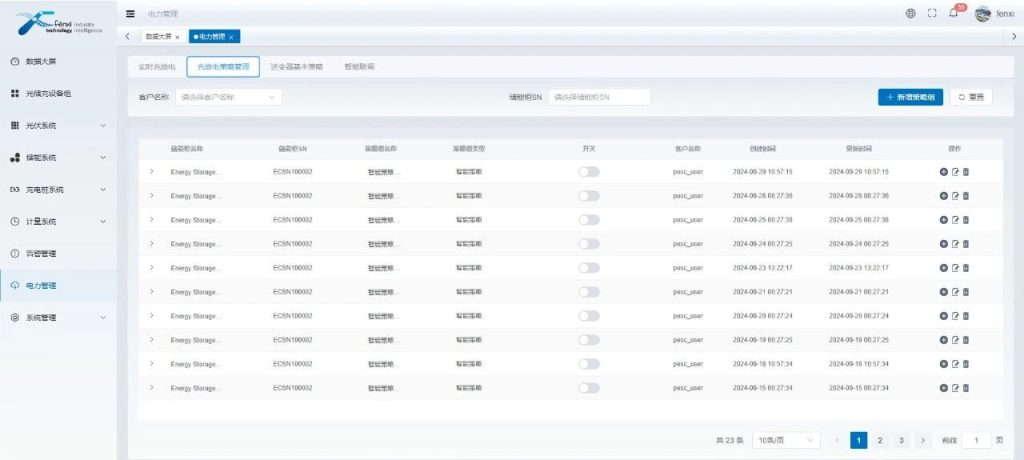The height and width of the screenshot is (460, 1024).
Task: Click the 新增策略组 button
Action: [910, 97]
